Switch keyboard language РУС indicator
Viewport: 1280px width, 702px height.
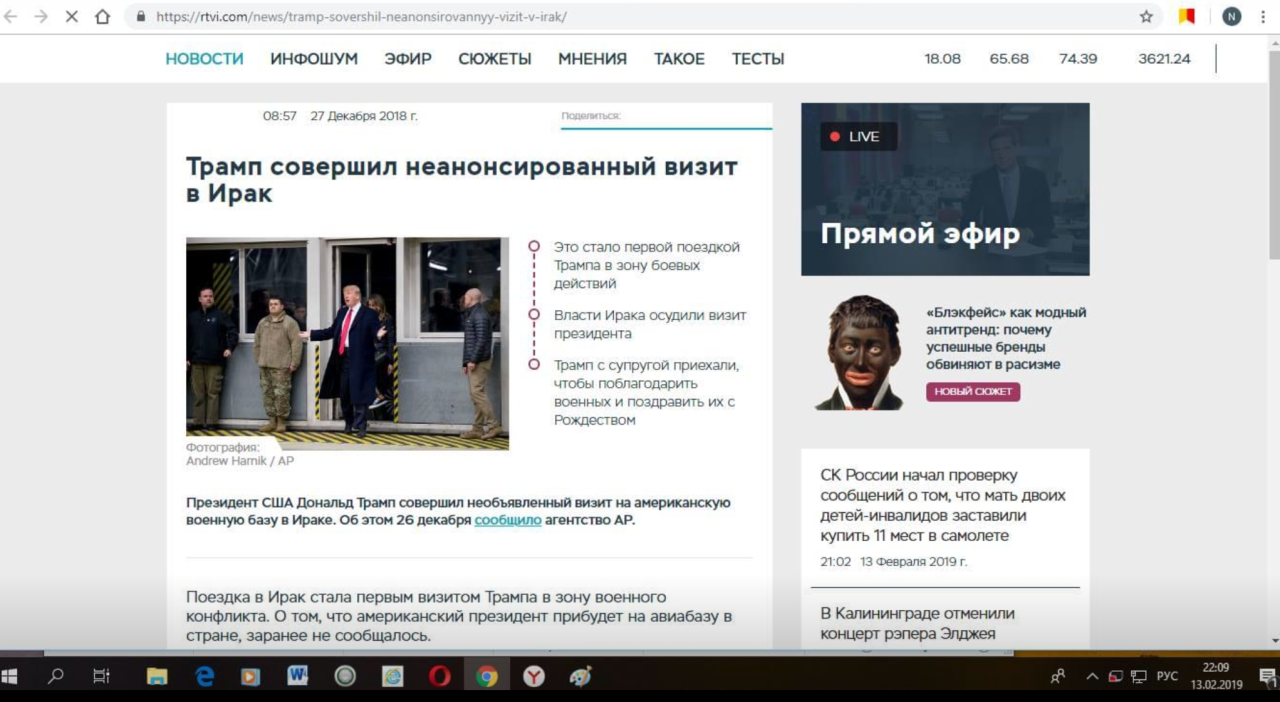(1167, 677)
